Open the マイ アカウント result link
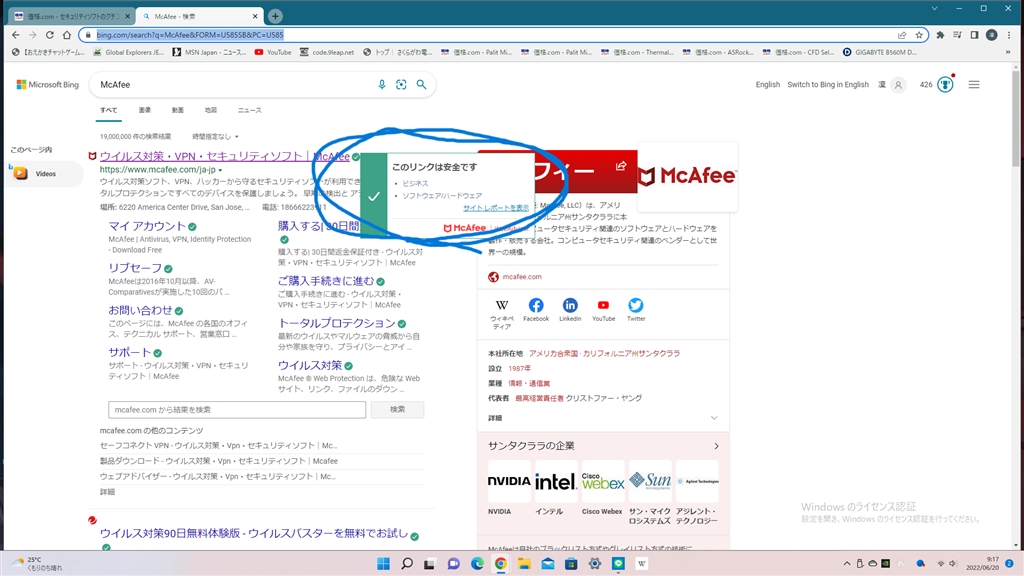Screen dimensions: 1024x576 pyautogui.click(x=147, y=226)
